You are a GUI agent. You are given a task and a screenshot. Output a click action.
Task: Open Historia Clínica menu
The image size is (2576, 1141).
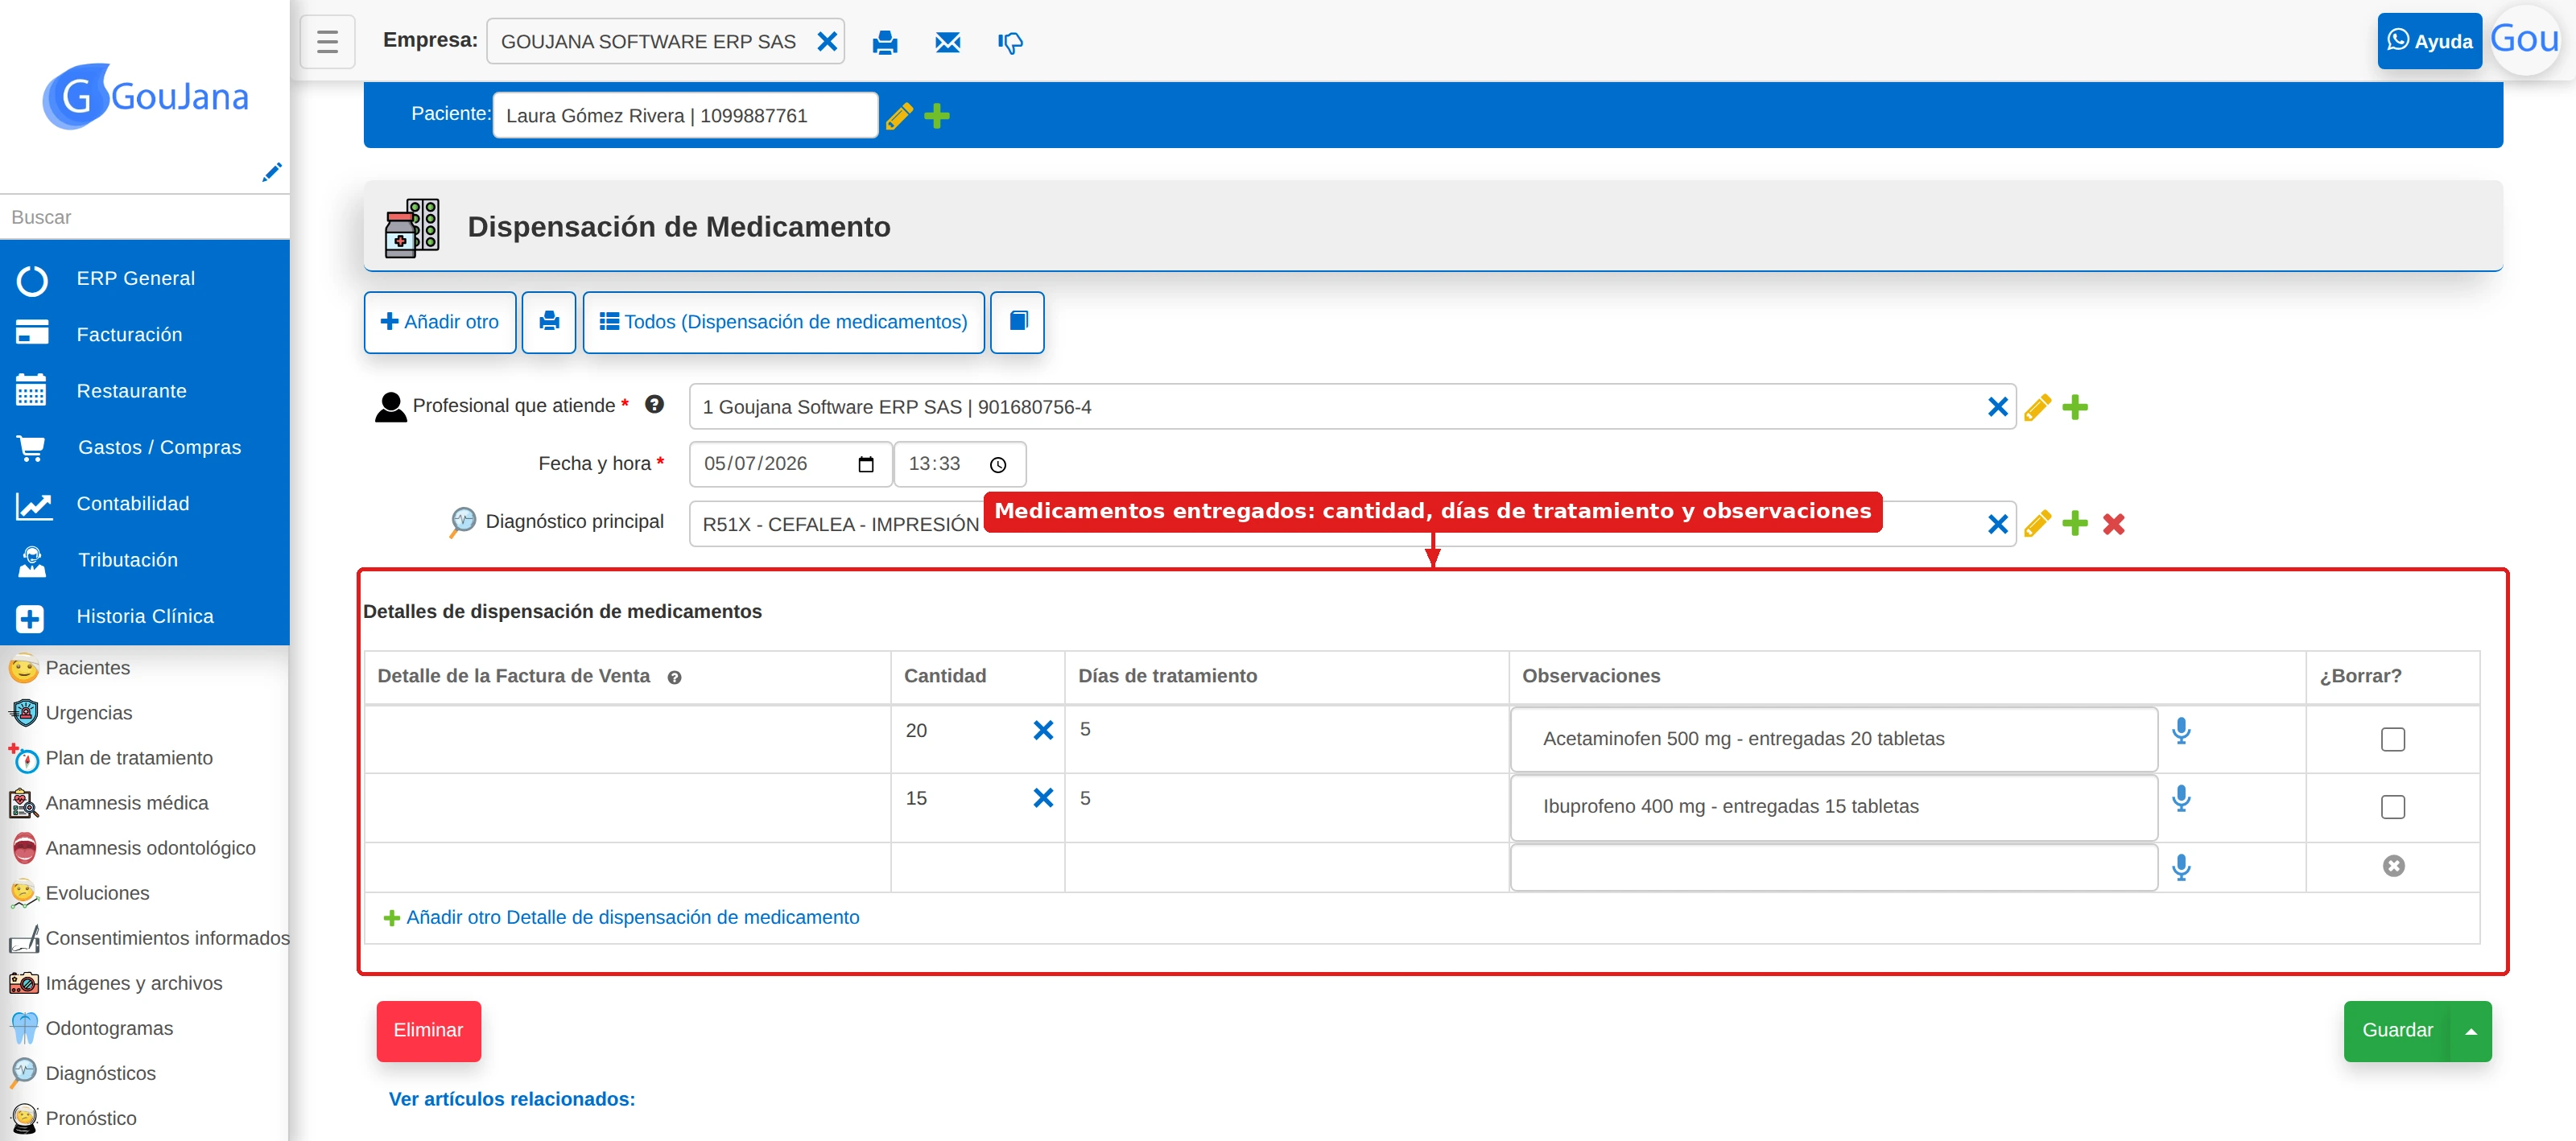145,616
